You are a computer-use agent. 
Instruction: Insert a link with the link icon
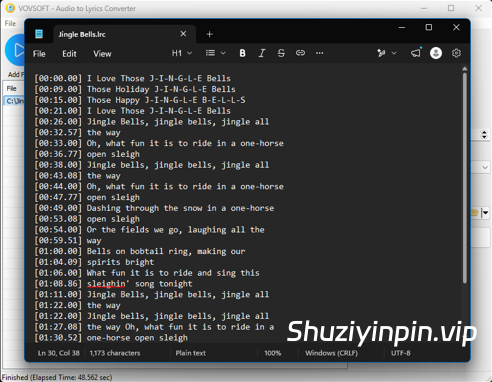[300, 53]
